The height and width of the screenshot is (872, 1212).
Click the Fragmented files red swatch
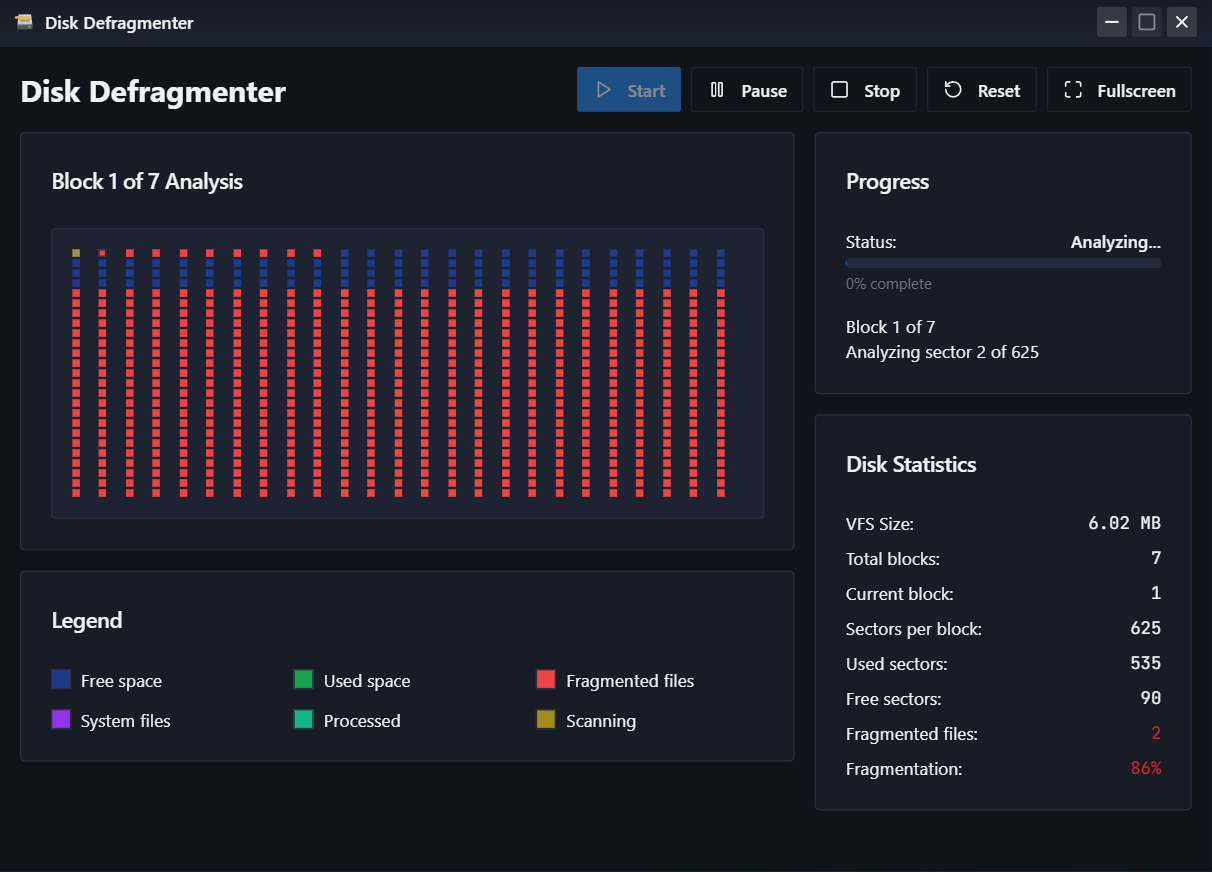[546, 680]
